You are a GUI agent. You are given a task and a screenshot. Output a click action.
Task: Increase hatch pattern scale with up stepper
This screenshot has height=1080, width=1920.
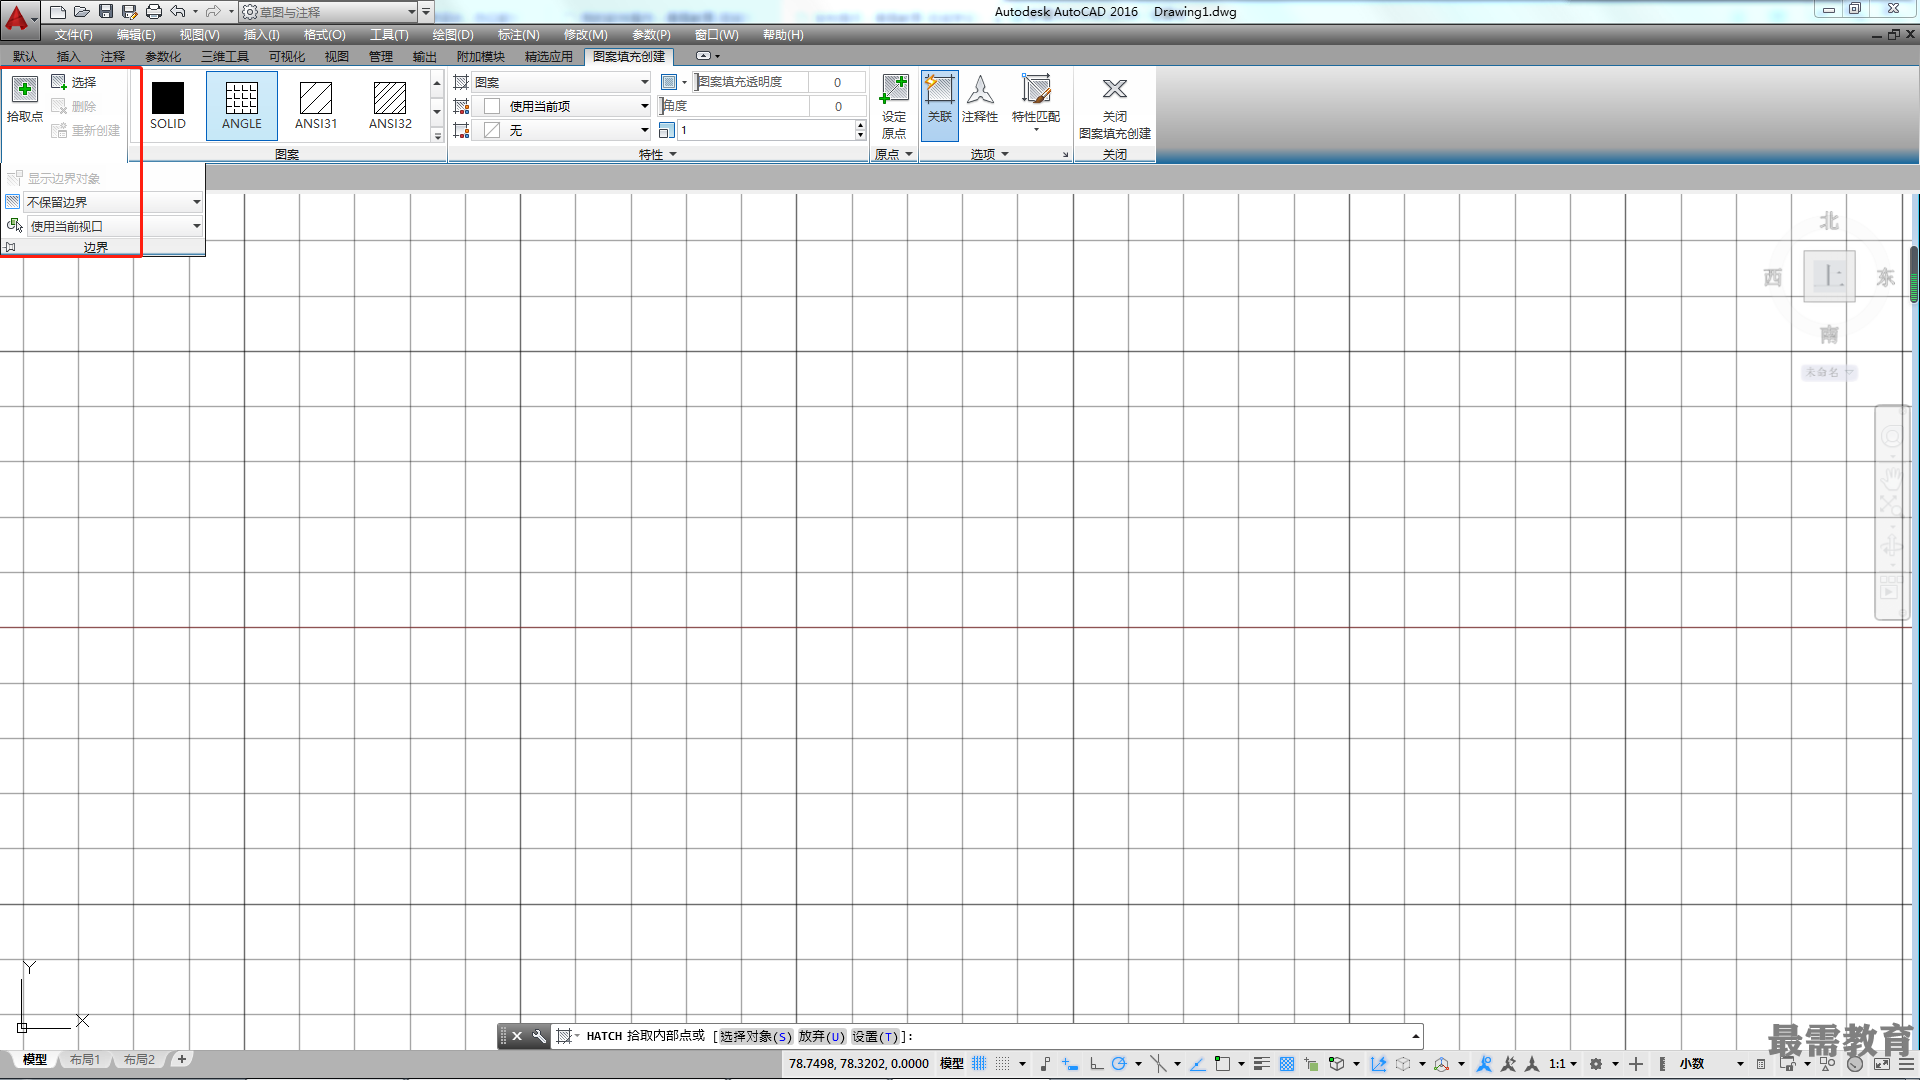(860, 126)
